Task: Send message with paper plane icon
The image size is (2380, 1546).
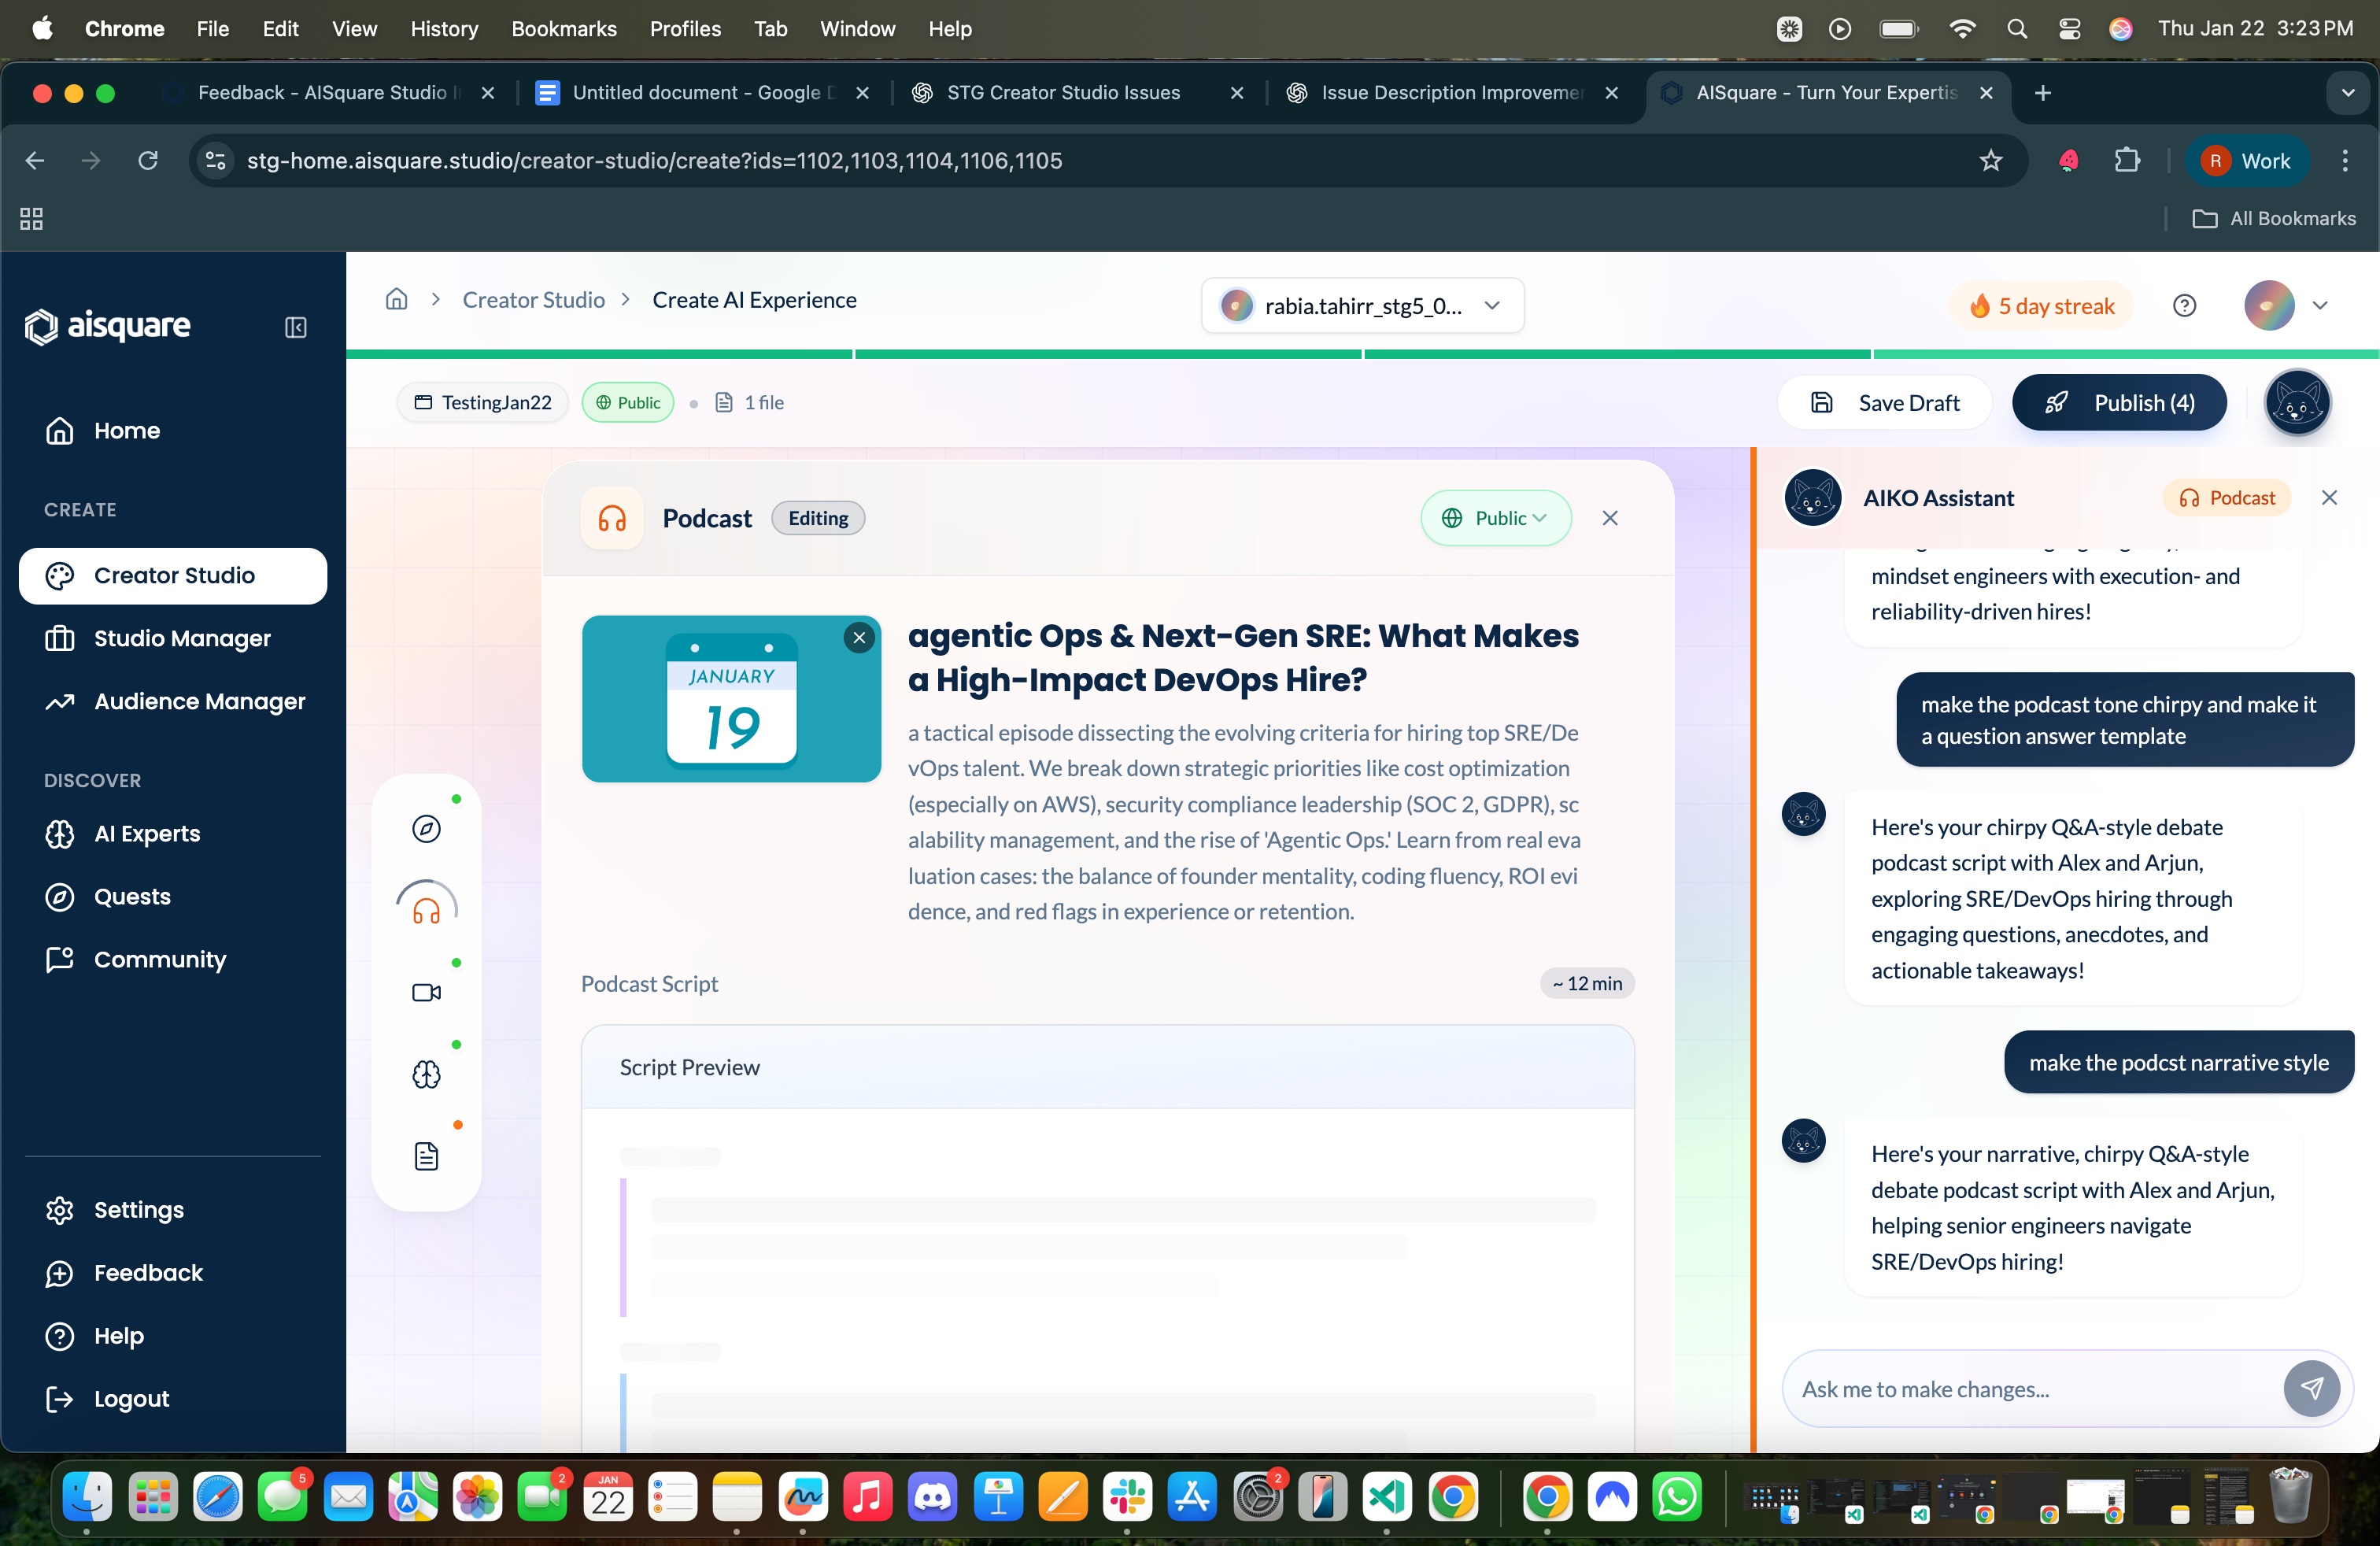Action: click(2311, 1388)
